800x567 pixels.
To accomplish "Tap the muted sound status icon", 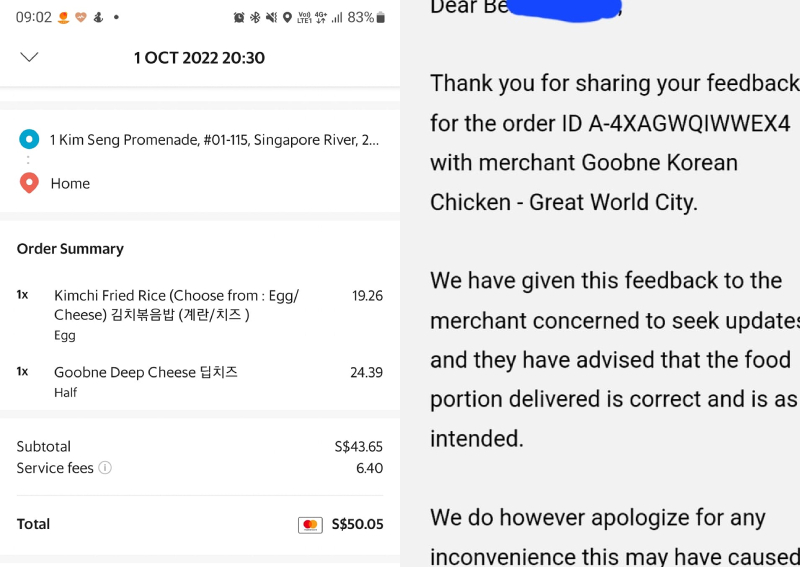I will pyautogui.click(x=271, y=18).
